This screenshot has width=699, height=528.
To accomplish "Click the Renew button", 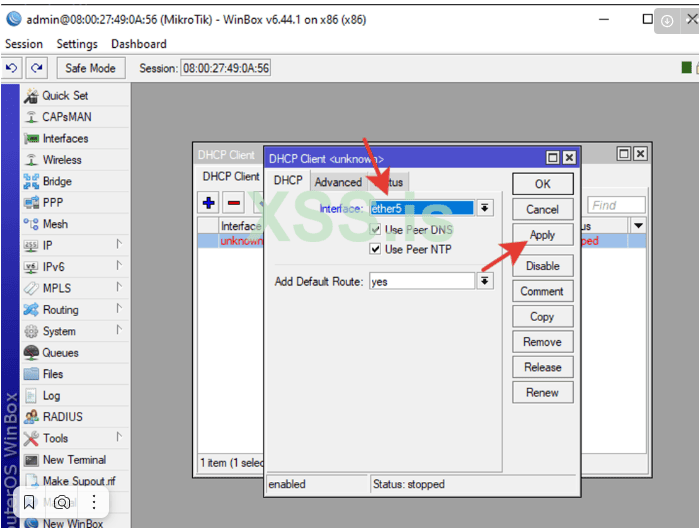I will coord(543,392).
